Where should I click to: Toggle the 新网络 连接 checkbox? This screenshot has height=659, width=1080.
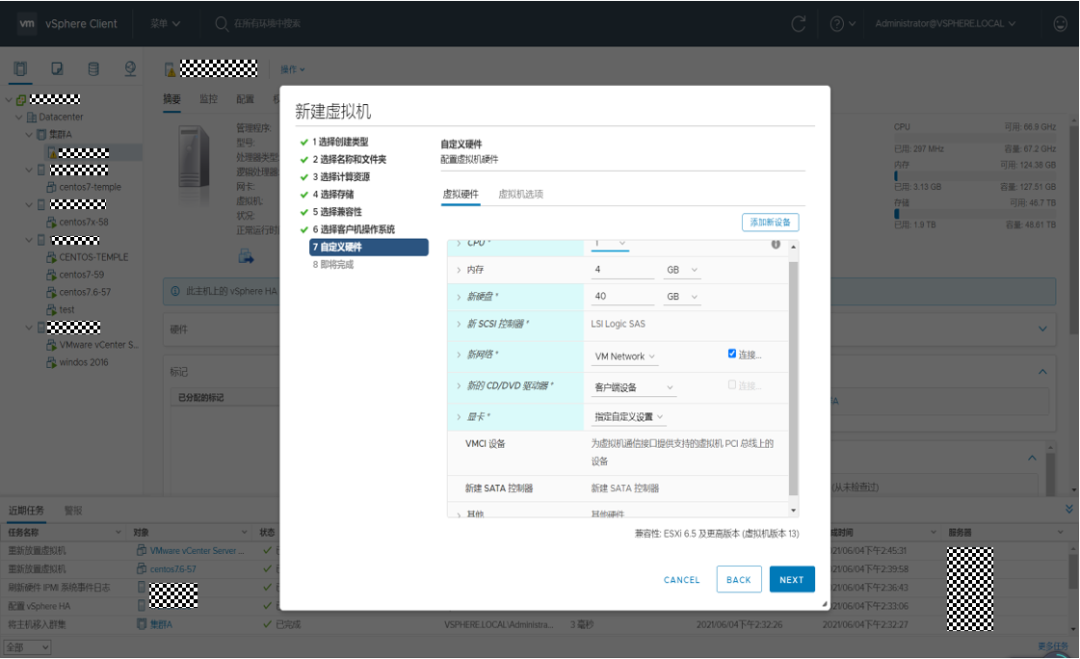click(732, 354)
